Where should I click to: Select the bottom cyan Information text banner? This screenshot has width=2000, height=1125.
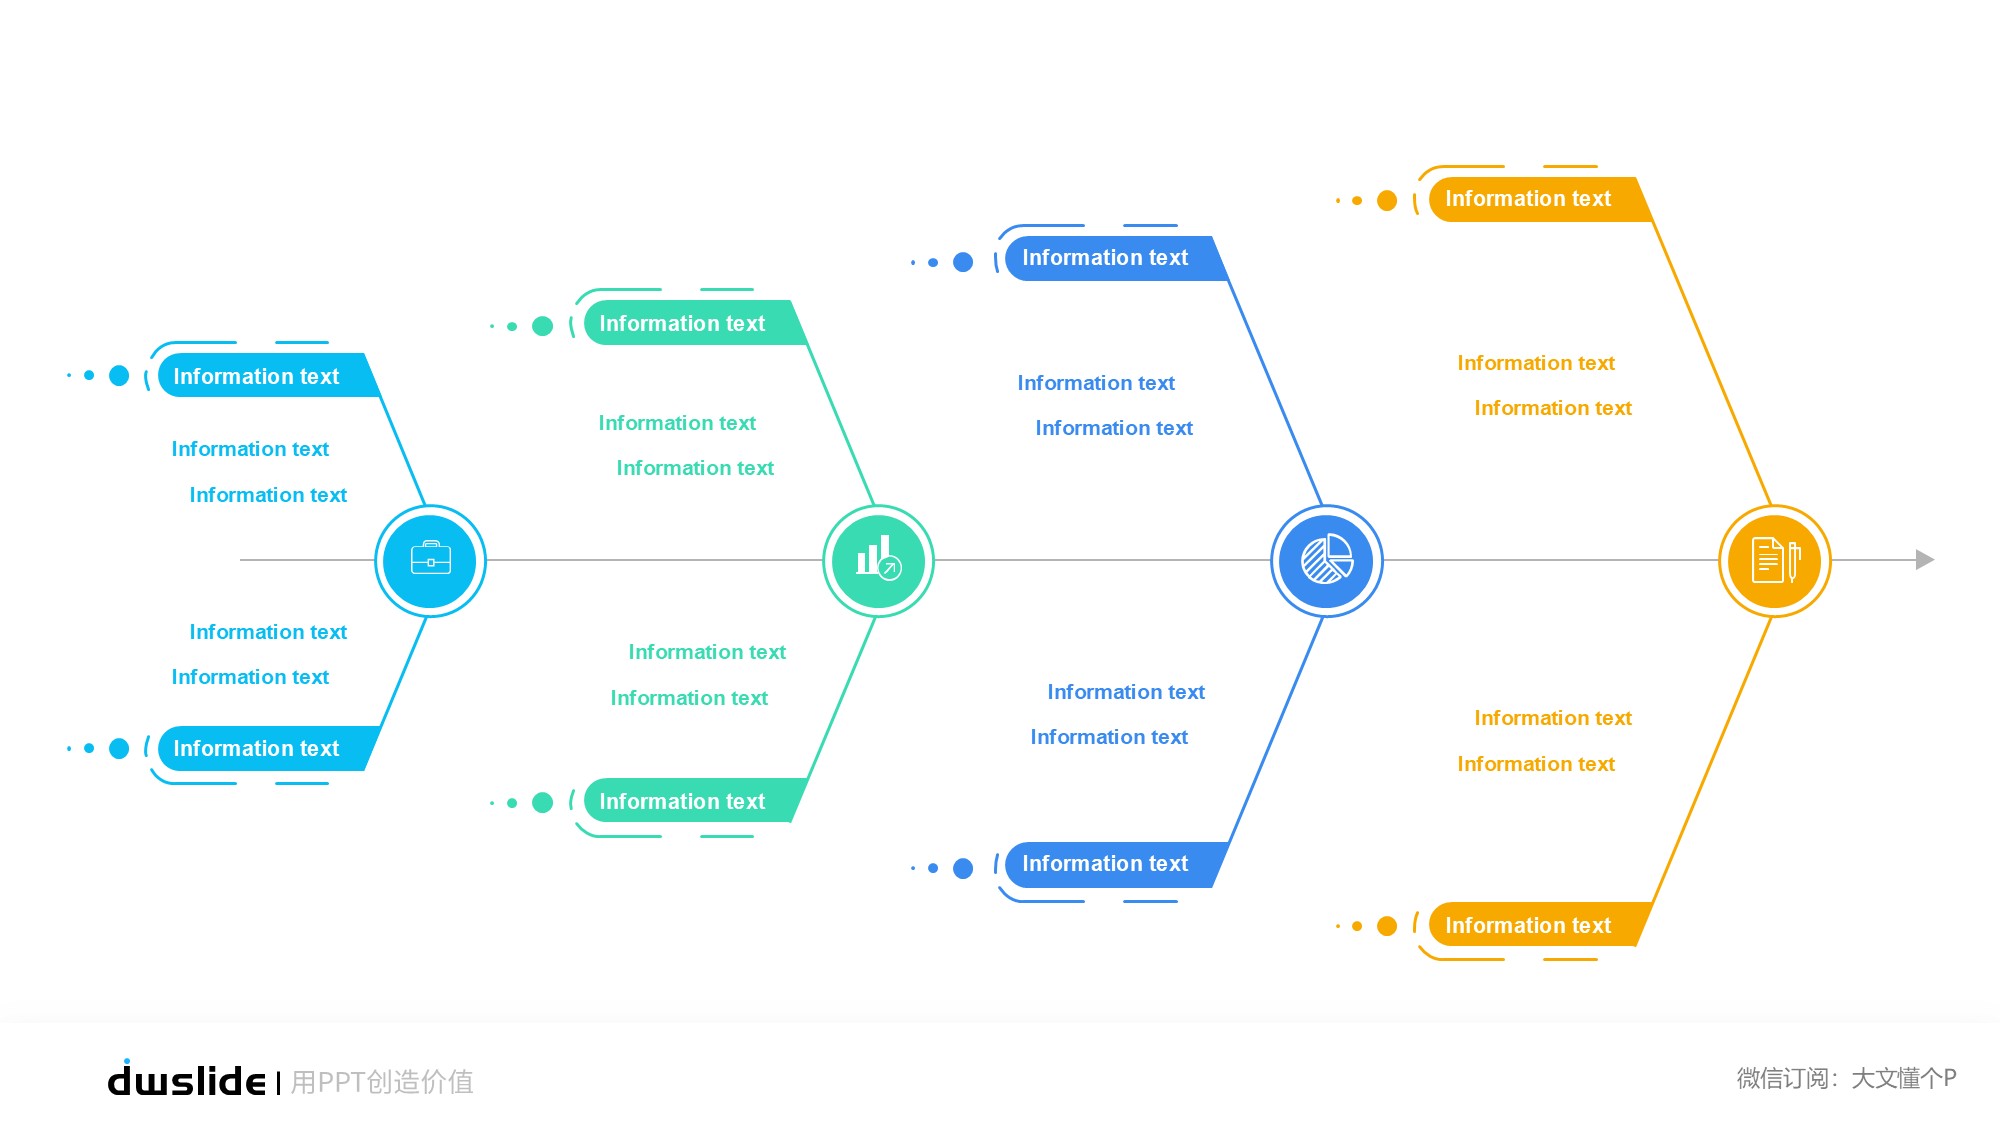tap(262, 748)
